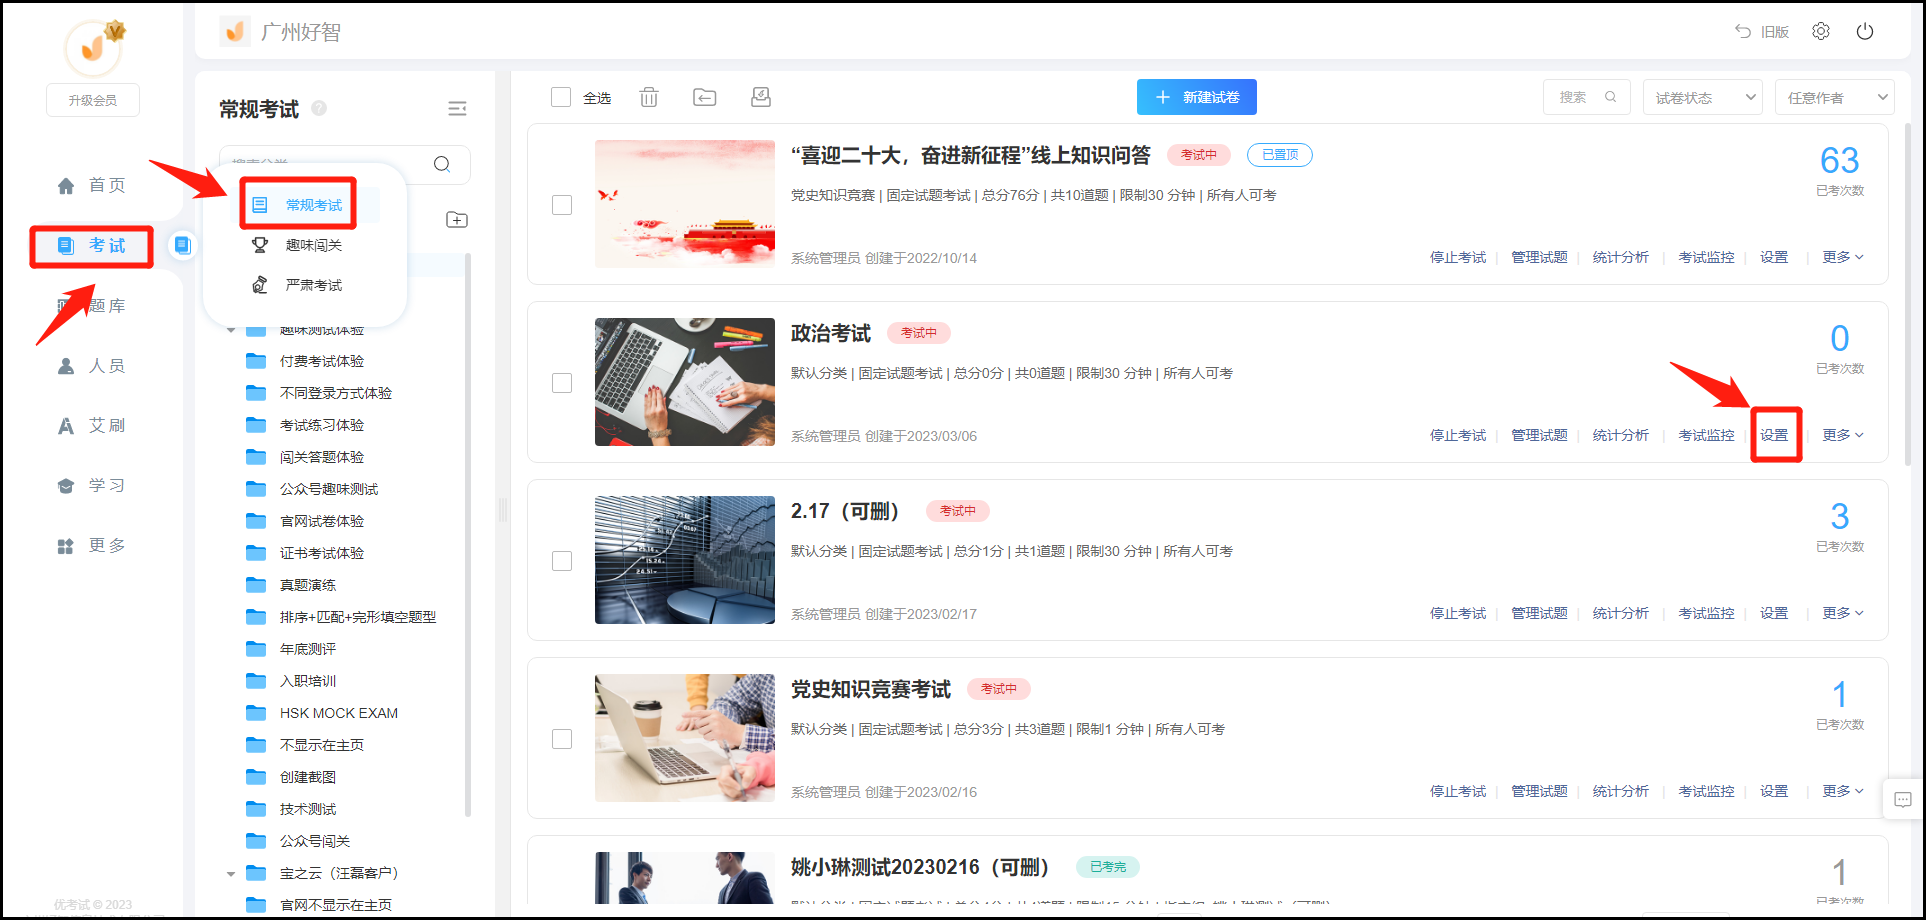Image resolution: width=1927 pixels, height=923 pixels.
Task: Open thumbnail of 政治考试 exam
Action: coord(685,382)
